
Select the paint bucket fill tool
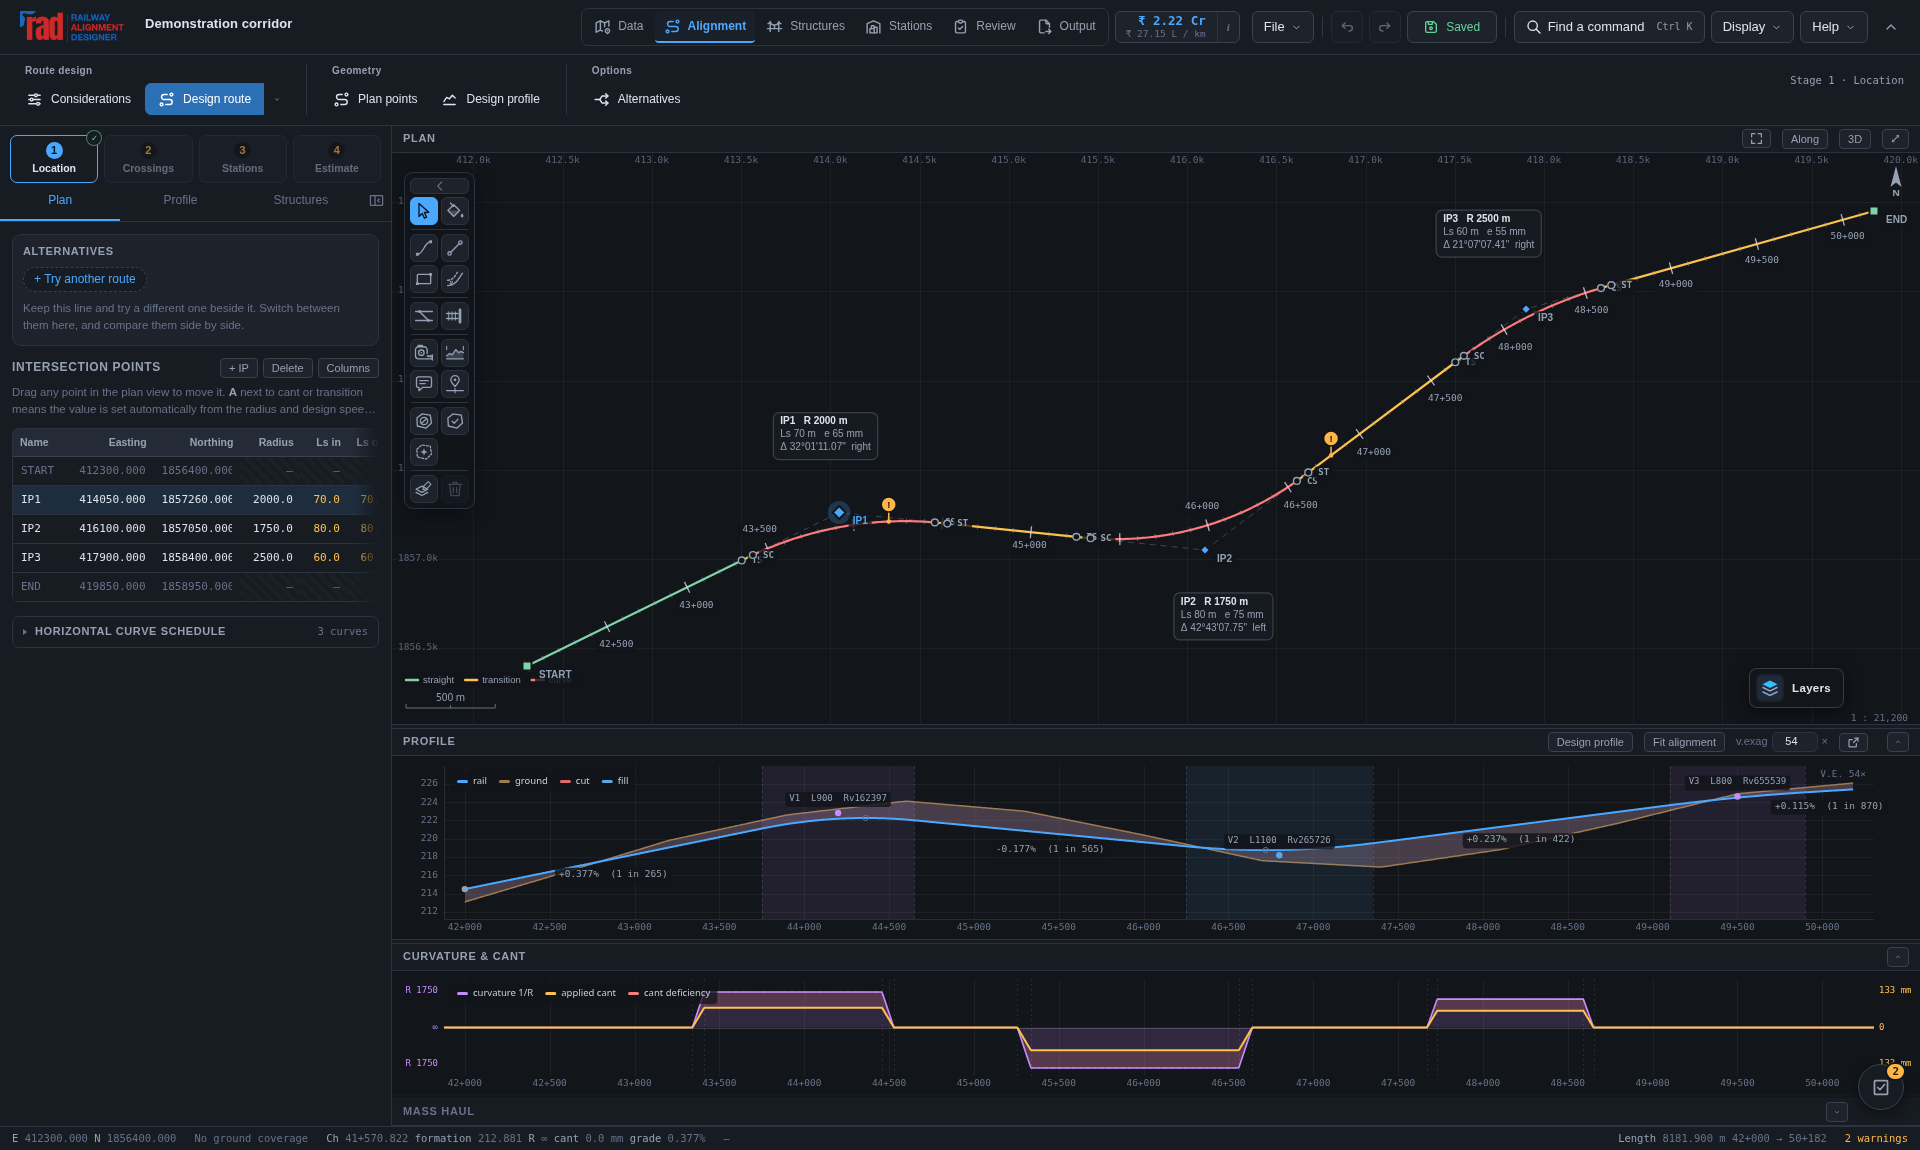click(455, 211)
